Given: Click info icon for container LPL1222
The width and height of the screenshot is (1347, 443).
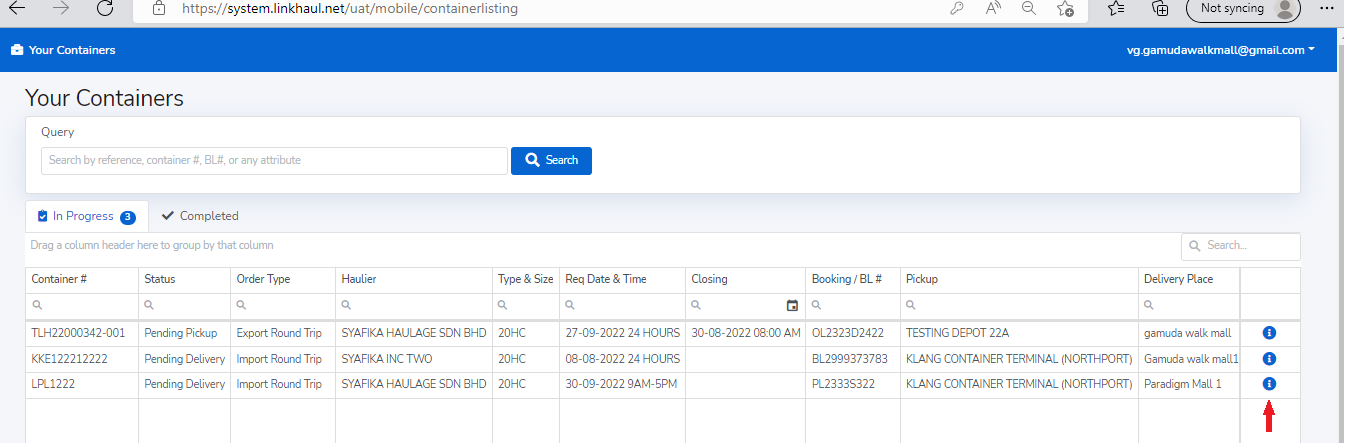Looking at the screenshot, I should tap(1269, 384).
